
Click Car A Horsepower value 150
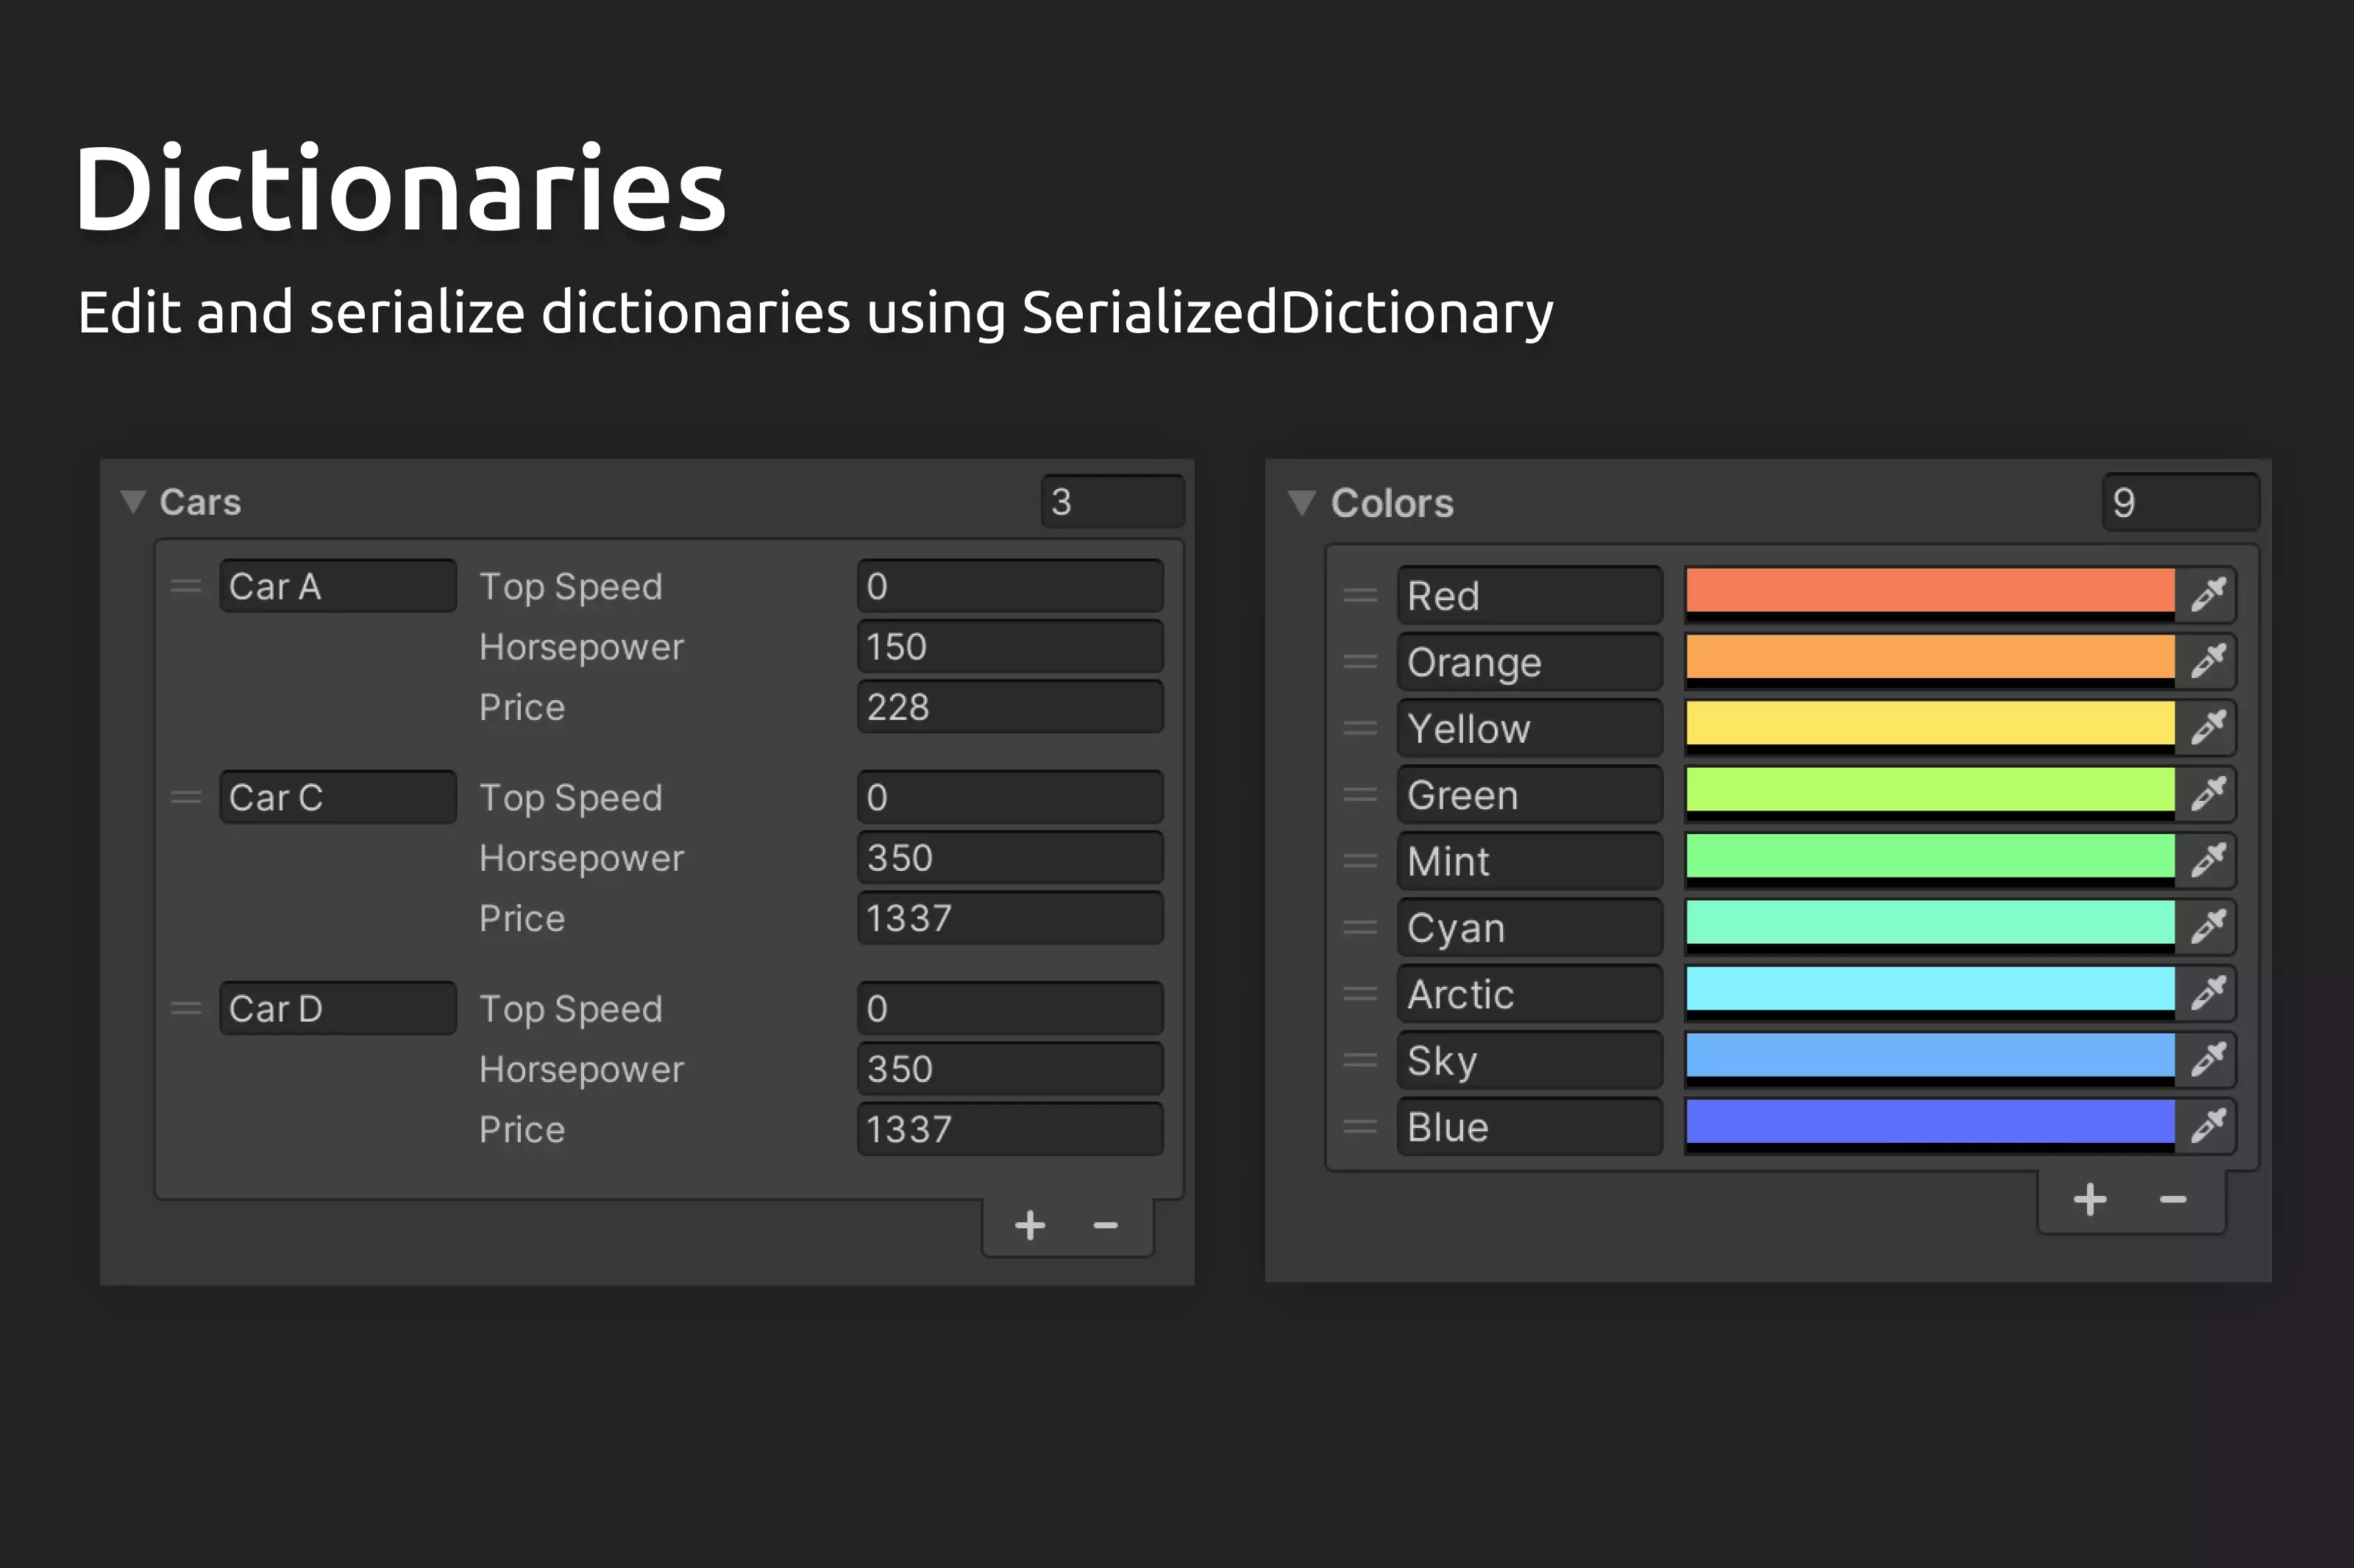(1010, 647)
